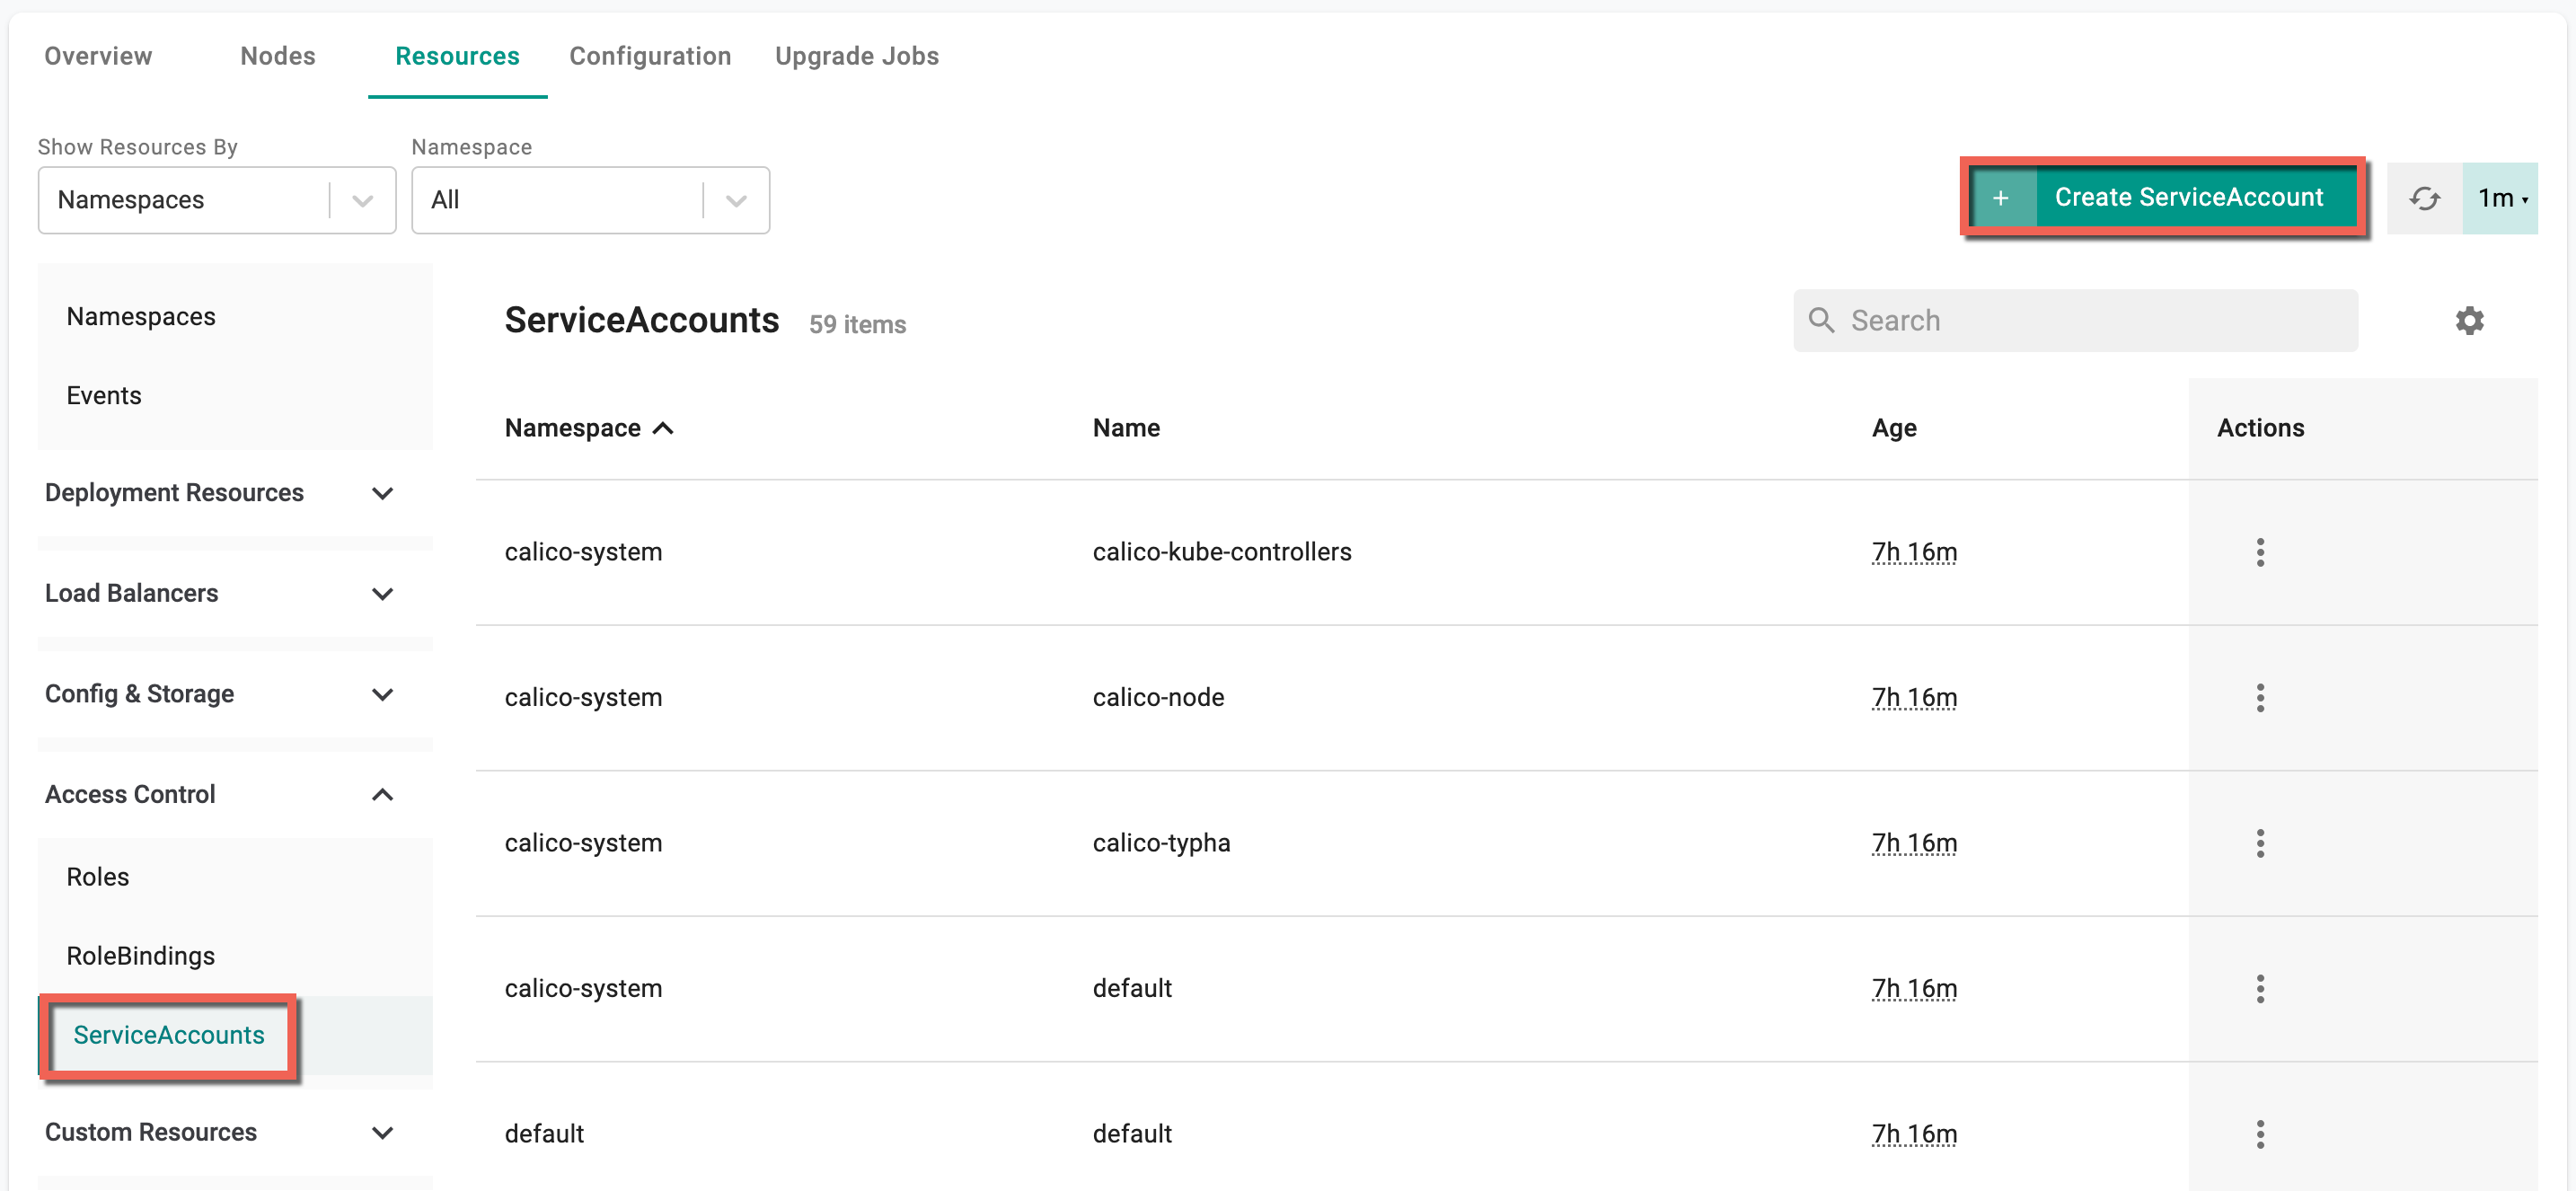Open Roles under Access Control
Viewport: 2576px width, 1191px height.
pyautogui.click(x=98, y=877)
